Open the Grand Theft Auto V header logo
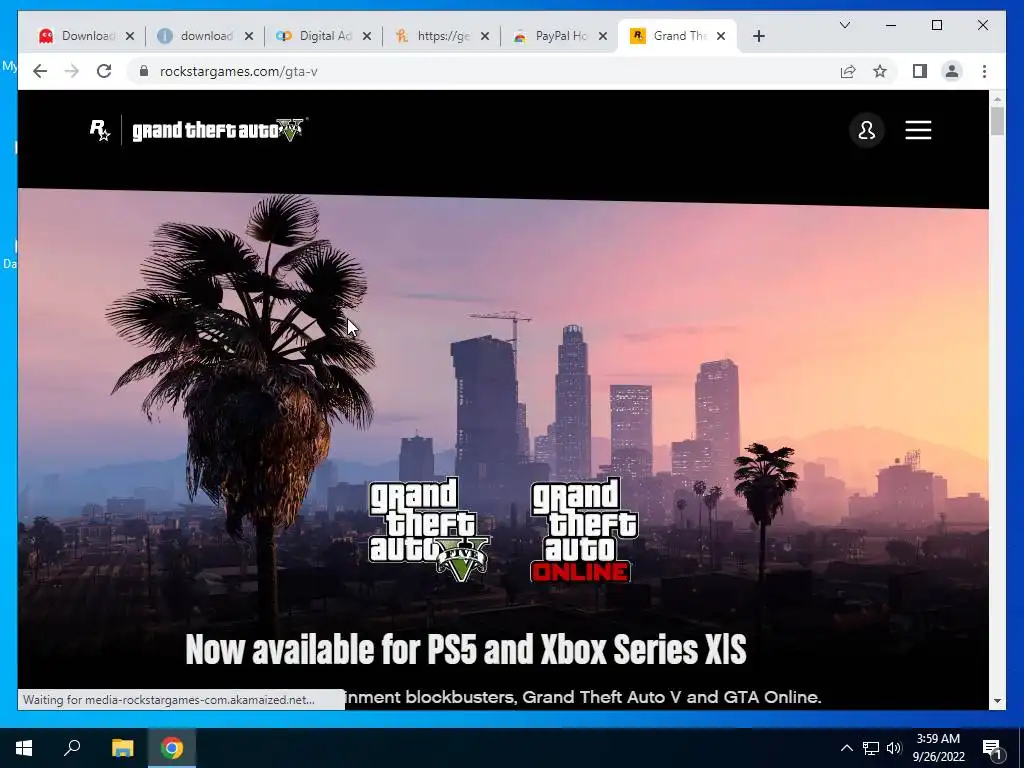Screen dimensions: 1024x768 click(219, 130)
